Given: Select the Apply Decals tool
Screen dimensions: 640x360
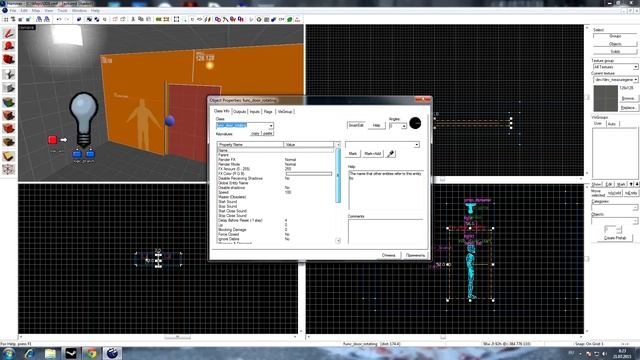Looking at the screenshot, I should [9, 129].
